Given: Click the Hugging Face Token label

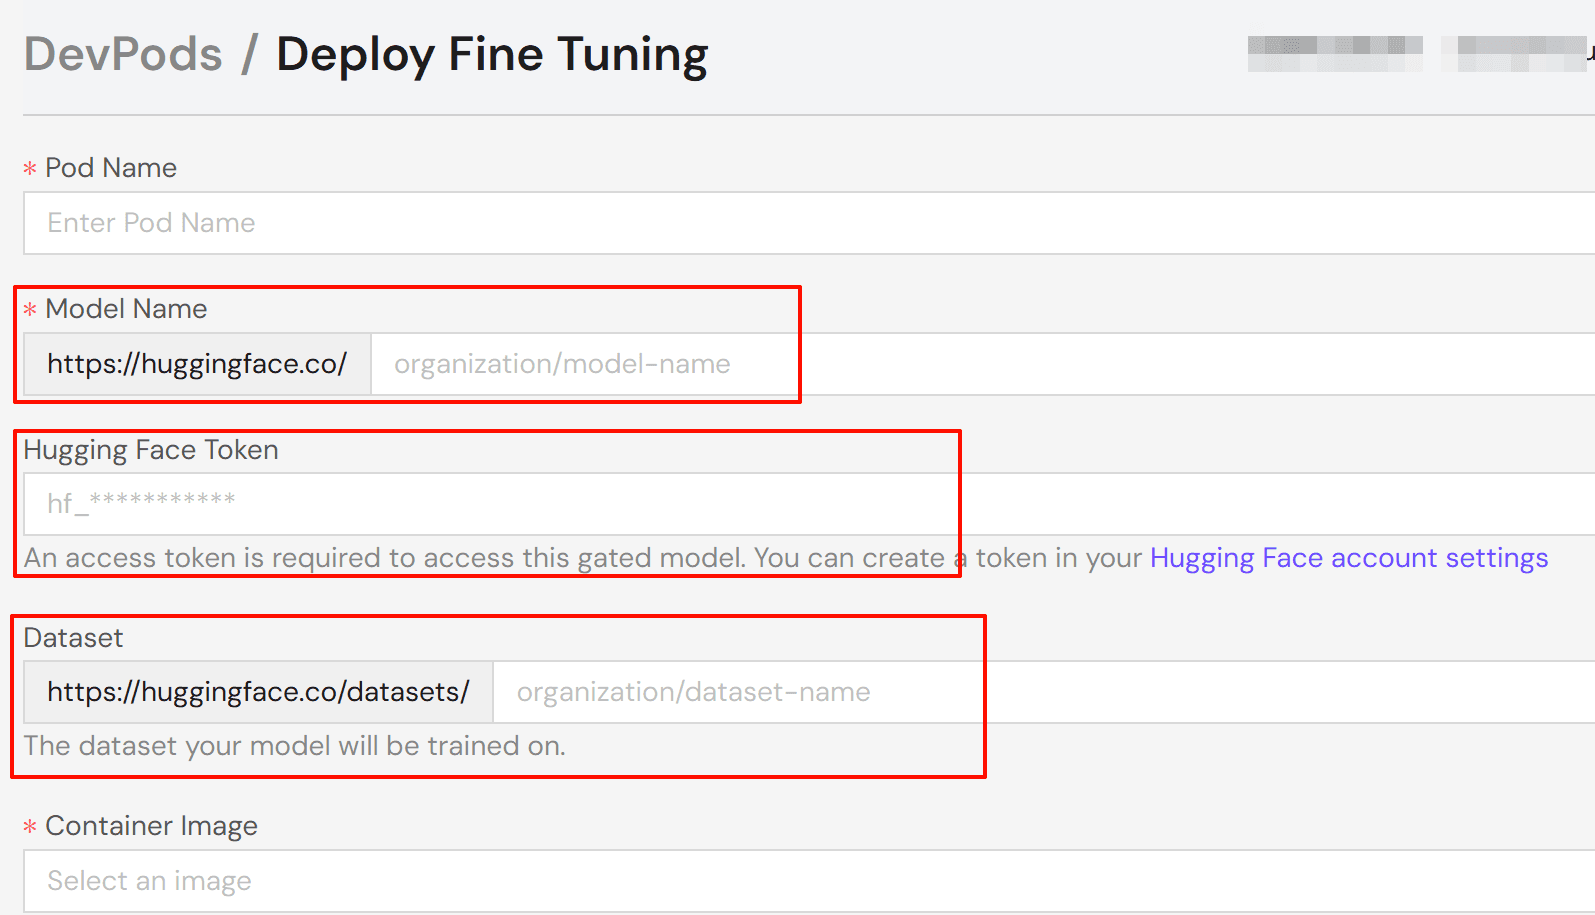Looking at the screenshot, I should pos(151,450).
